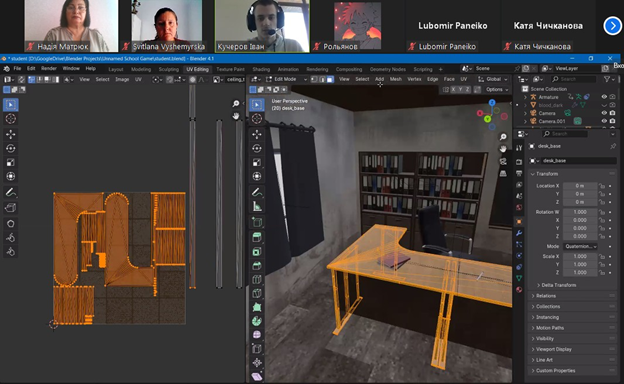The image size is (624, 384).
Task: Expand the Viewport Display panel
Action: [554, 349]
